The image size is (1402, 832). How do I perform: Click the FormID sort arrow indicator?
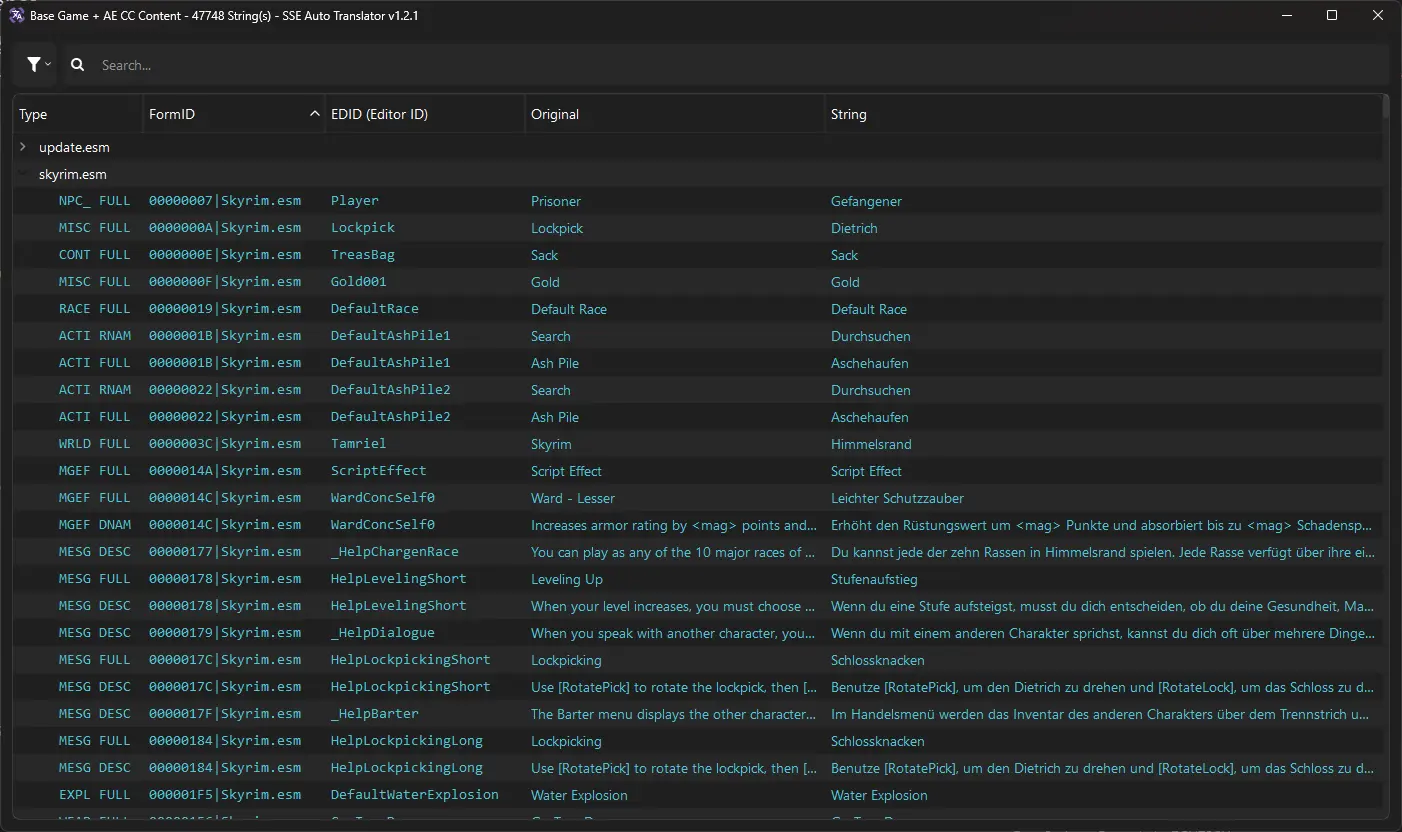315,115
